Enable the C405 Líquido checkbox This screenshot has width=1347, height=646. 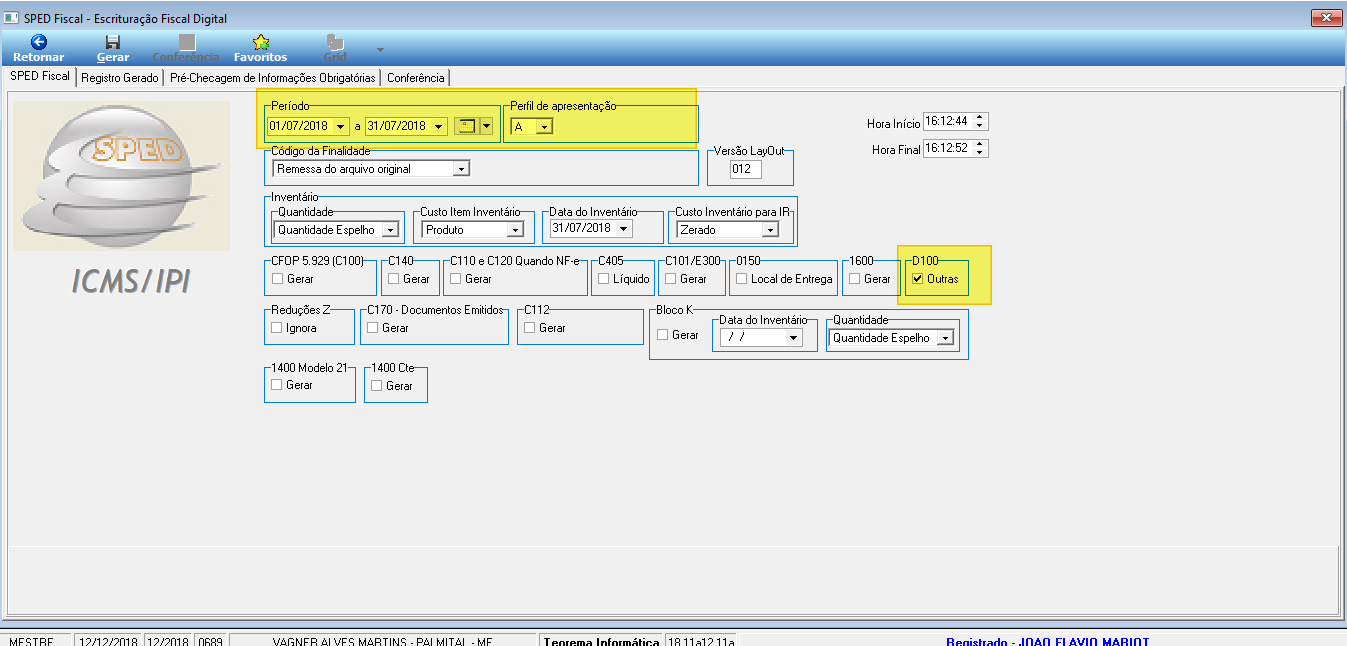(603, 279)
